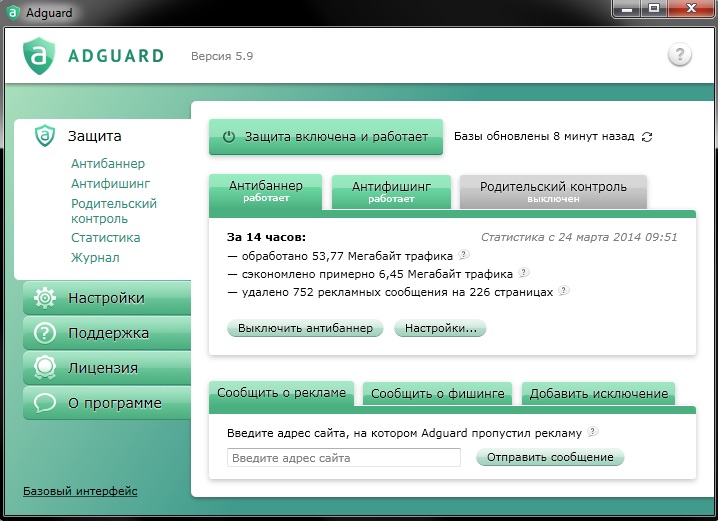Open Антифишинг in the sidebar

[110, 184]
